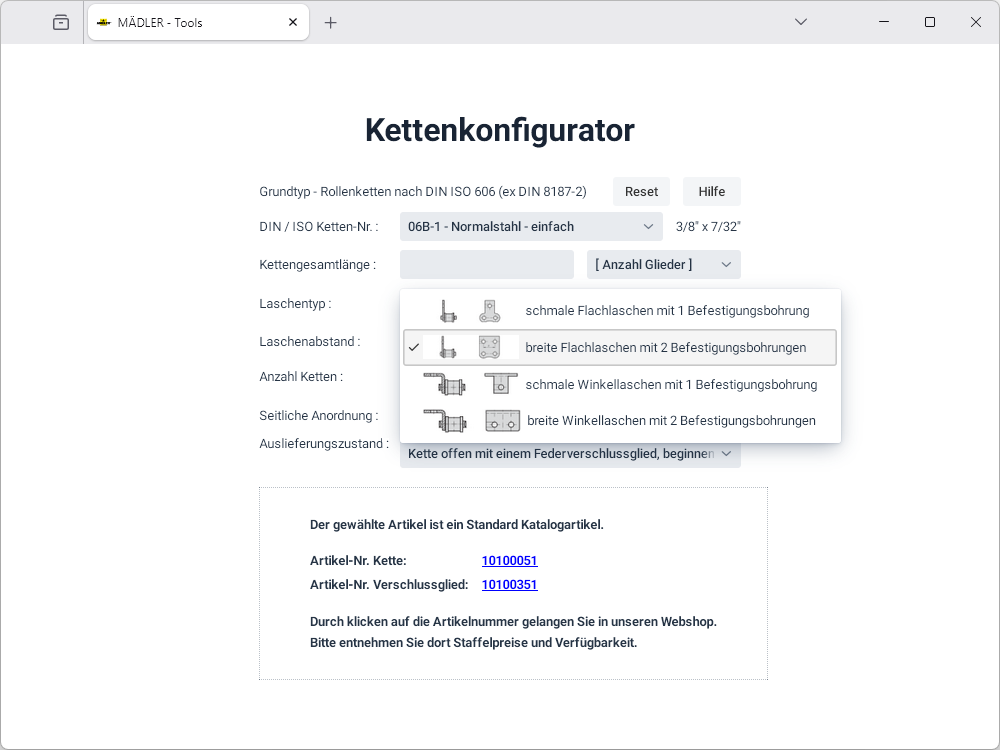Click side-view icon of wide angle plate
The width and height of the screenshot is (1000, 750).
click(x=444, y=421)
